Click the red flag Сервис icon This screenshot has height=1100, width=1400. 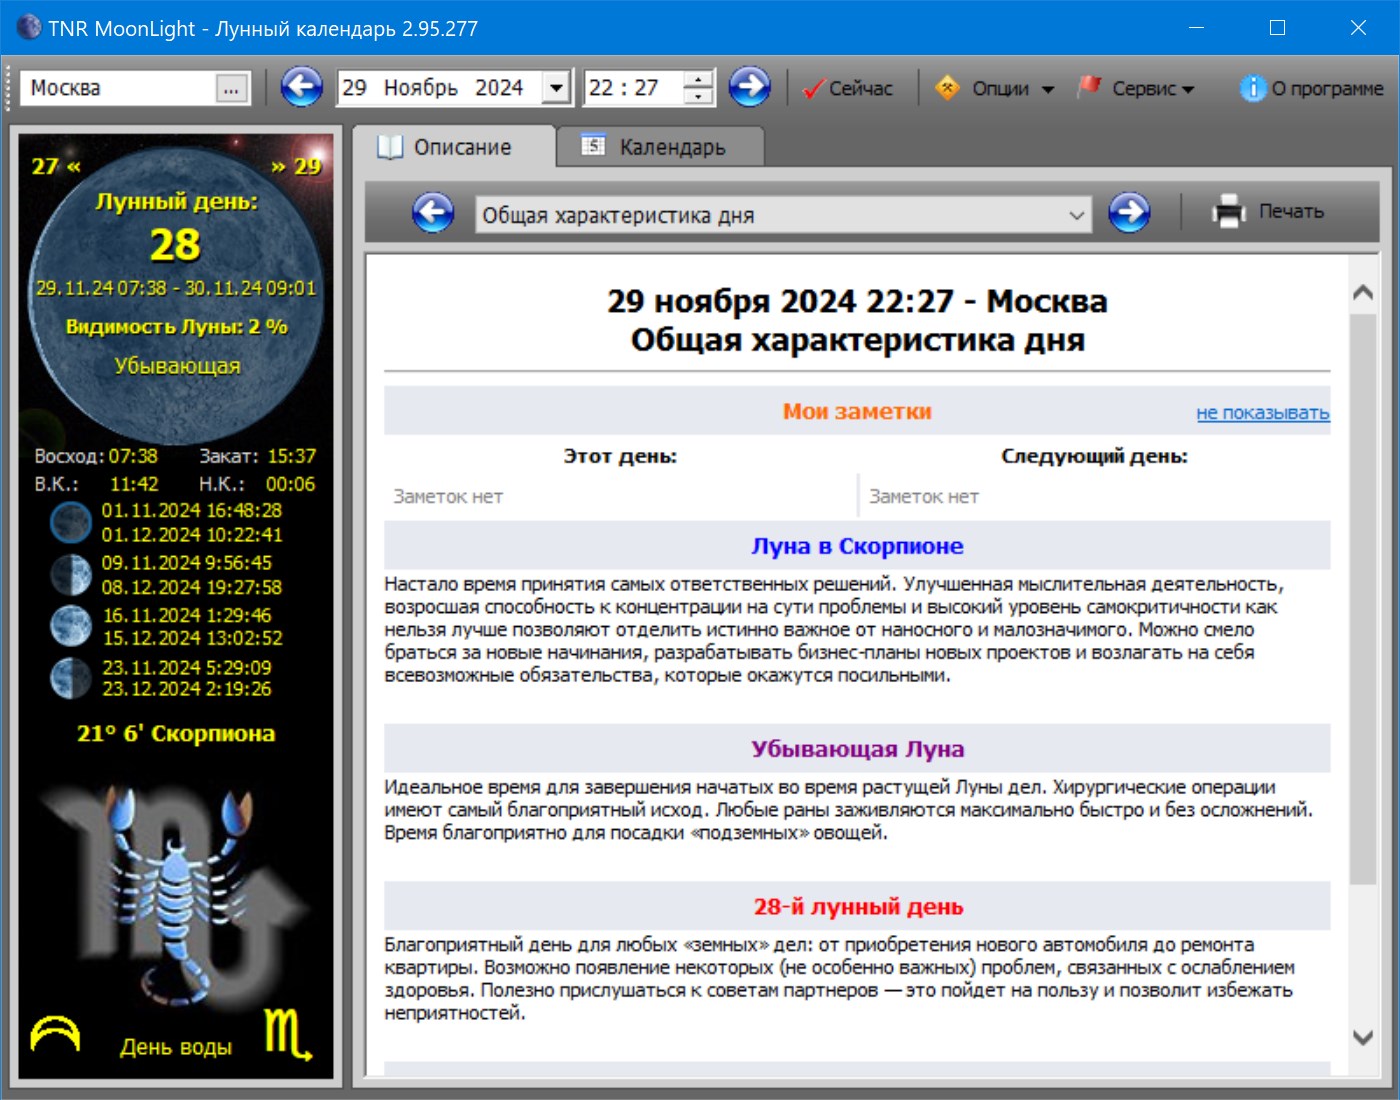[x=1089, y=87]
